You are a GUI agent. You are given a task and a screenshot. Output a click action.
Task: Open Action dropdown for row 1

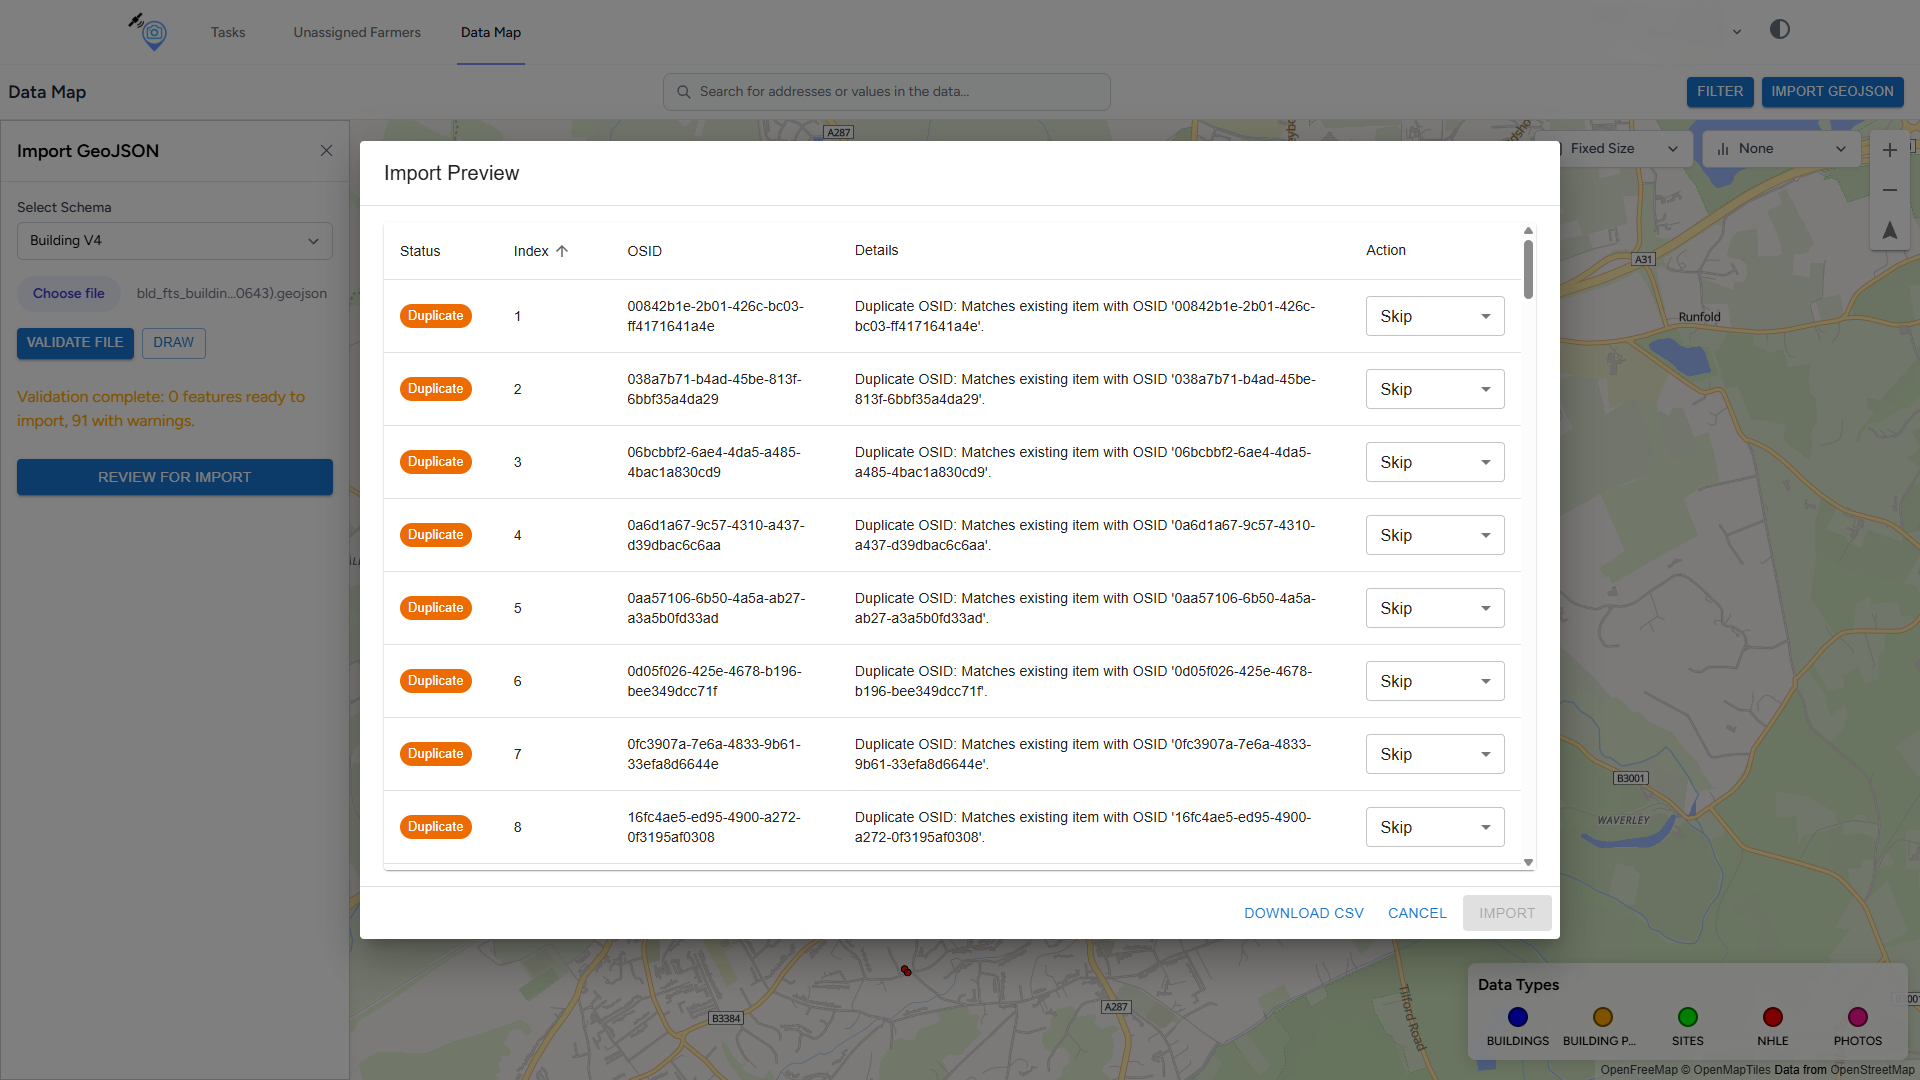(1434, 316)
